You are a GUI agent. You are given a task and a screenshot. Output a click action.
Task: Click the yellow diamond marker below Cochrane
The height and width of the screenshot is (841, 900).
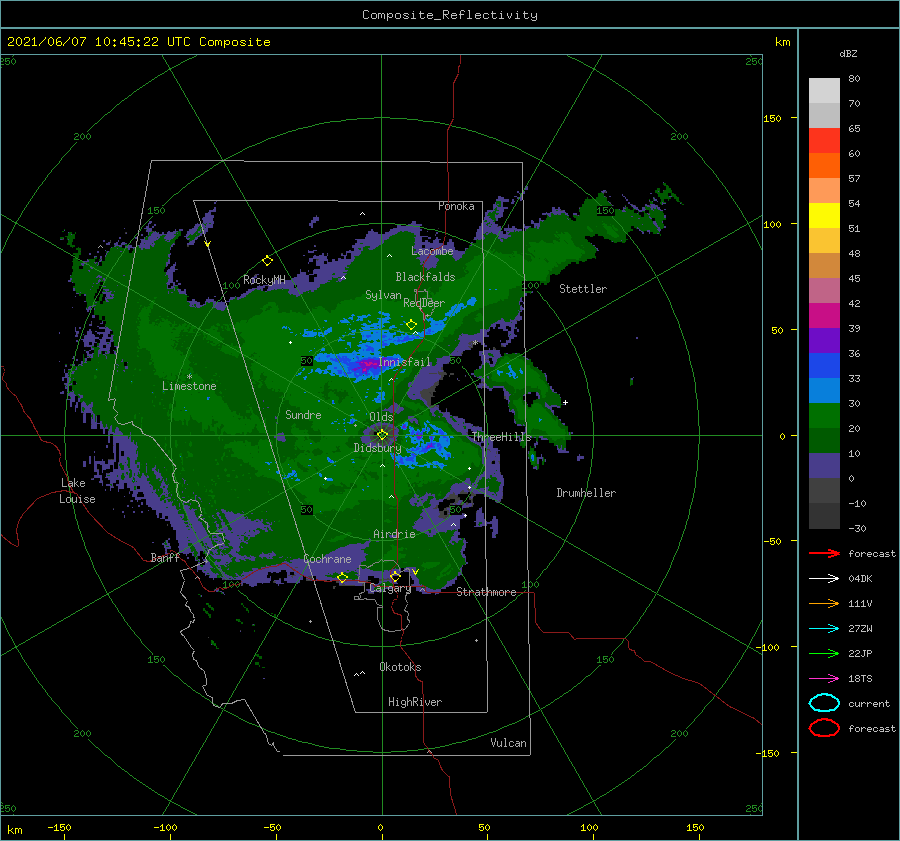[x=342, y=577]
